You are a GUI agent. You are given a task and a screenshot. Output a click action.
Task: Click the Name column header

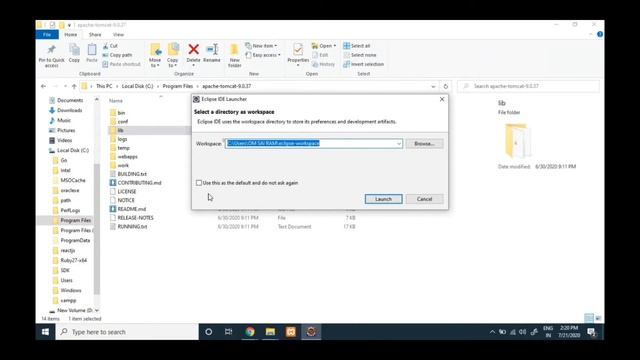click(x=116, y=100)
